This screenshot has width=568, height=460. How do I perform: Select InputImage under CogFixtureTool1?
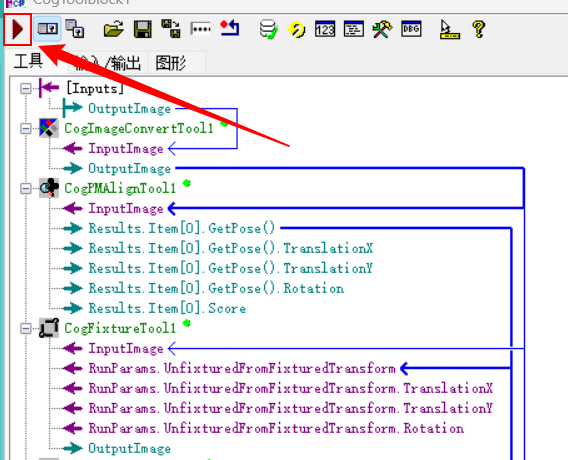[126, 348]
